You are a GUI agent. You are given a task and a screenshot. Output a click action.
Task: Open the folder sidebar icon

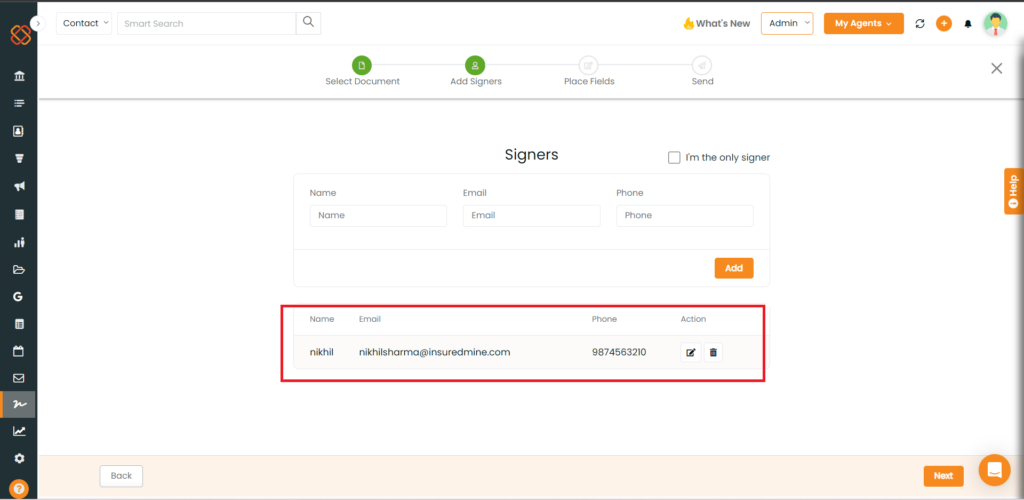tap(19, 270)
